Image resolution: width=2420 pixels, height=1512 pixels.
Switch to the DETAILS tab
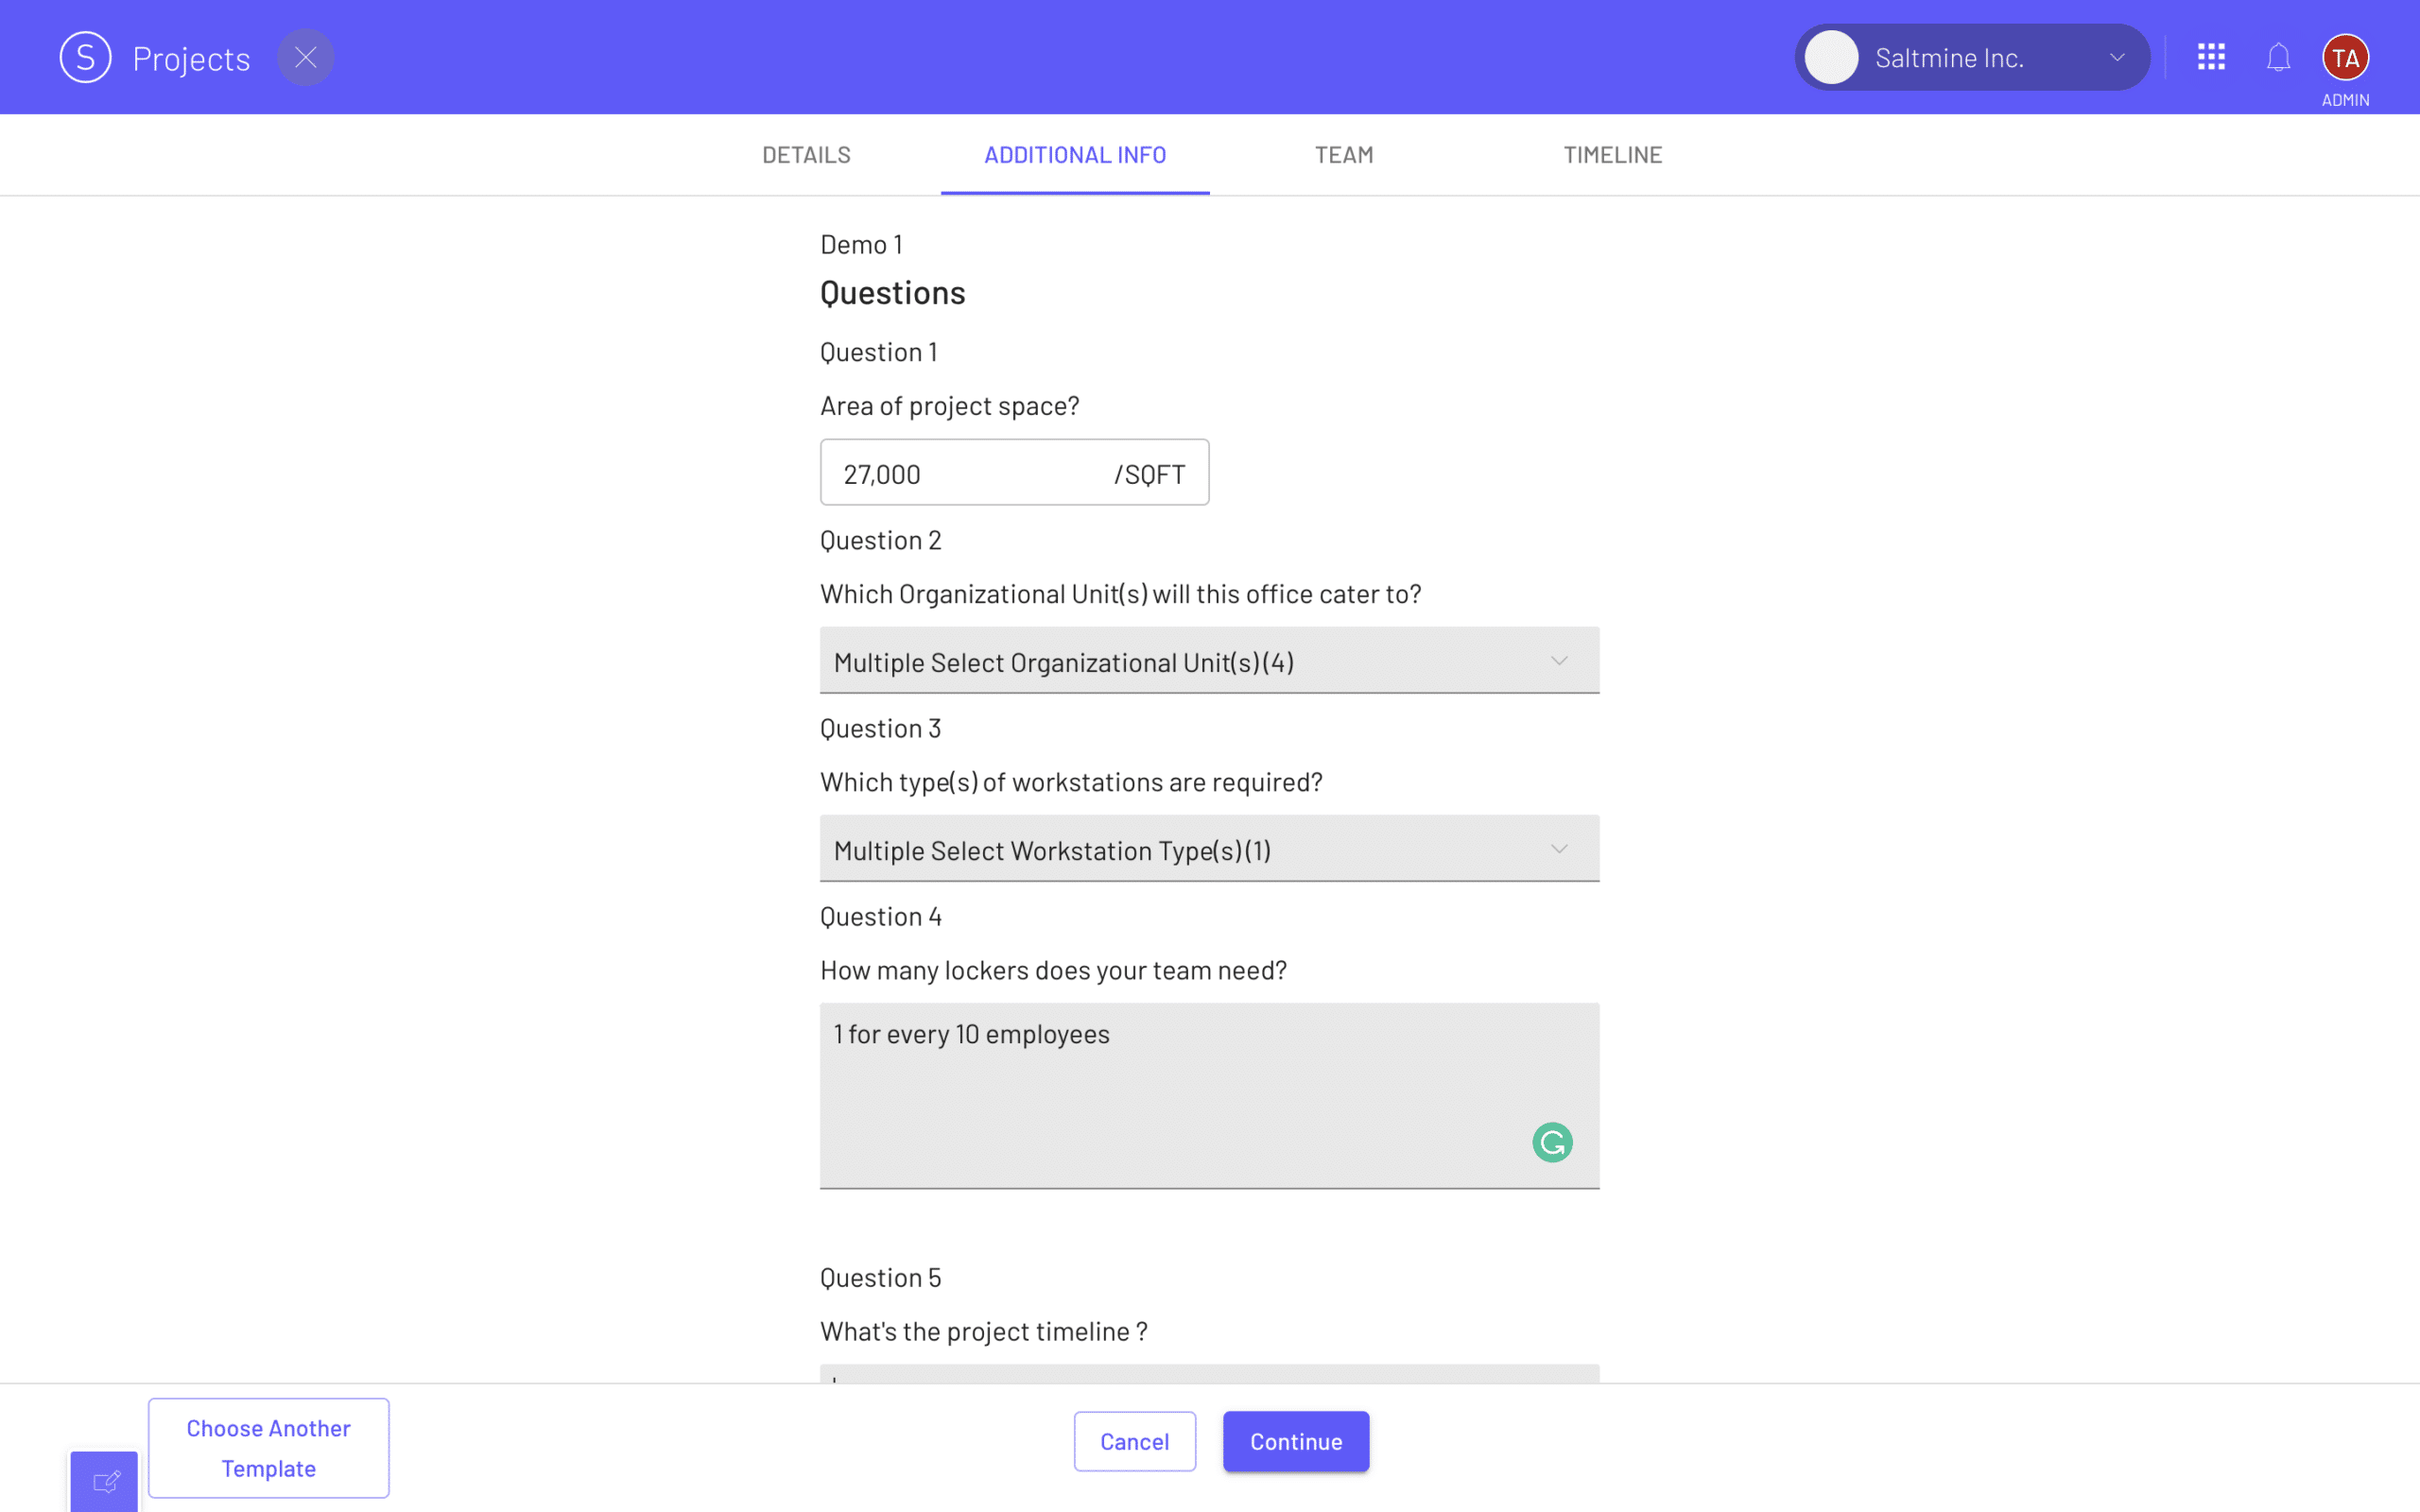(806, 153)
